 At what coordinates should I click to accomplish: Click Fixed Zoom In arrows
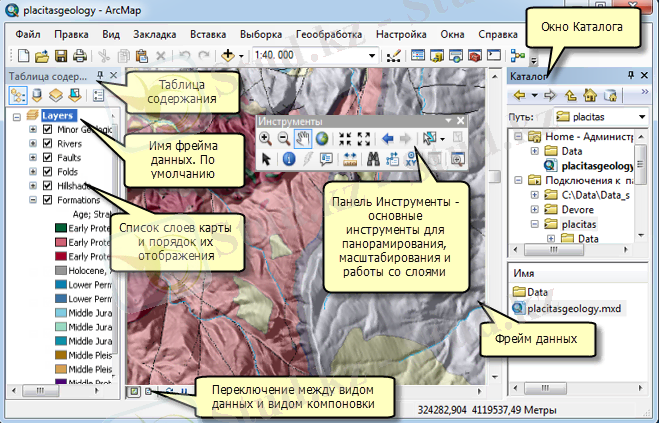(345, 138)
